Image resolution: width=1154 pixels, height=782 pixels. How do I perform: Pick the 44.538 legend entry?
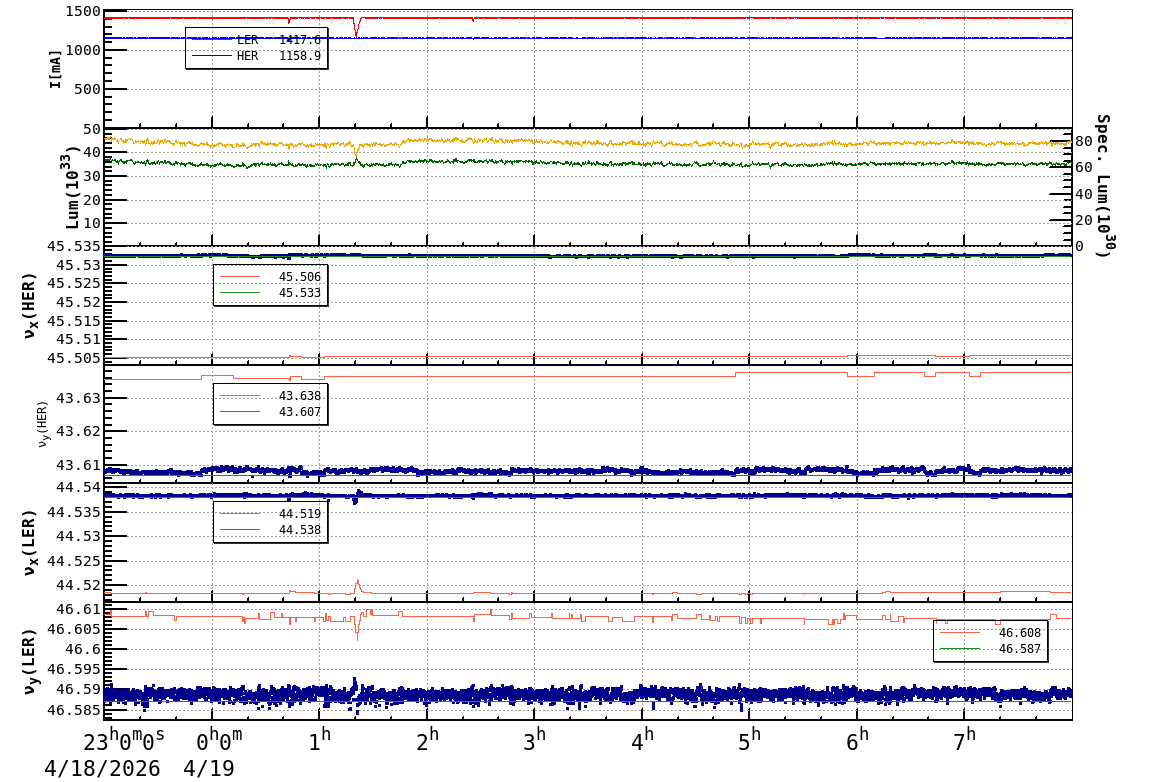tap(270, 530)
